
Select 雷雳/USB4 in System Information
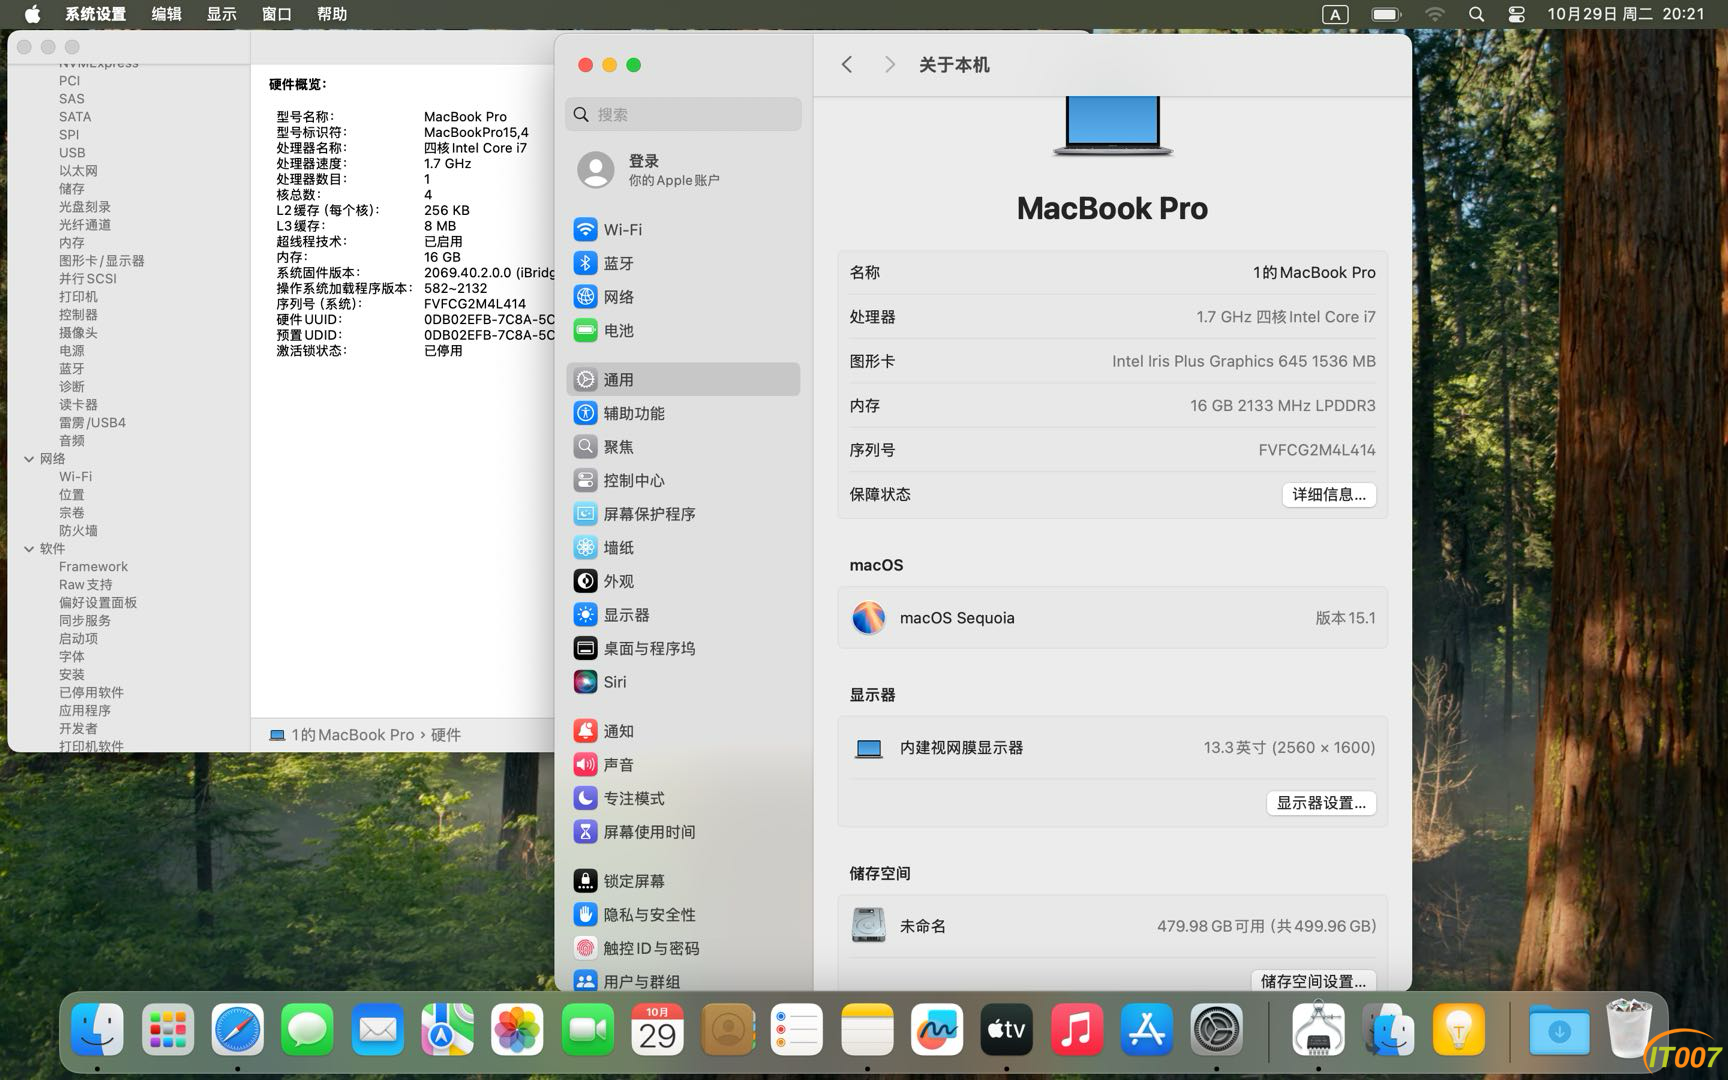pyautogui.click(x=92, y=423)
